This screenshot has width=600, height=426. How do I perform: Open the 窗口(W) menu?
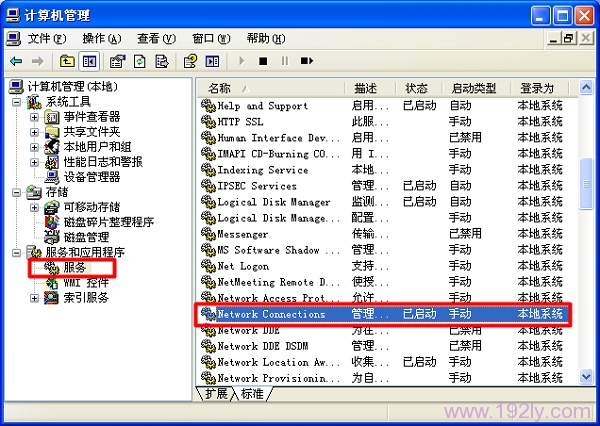(x=211, y=39)
